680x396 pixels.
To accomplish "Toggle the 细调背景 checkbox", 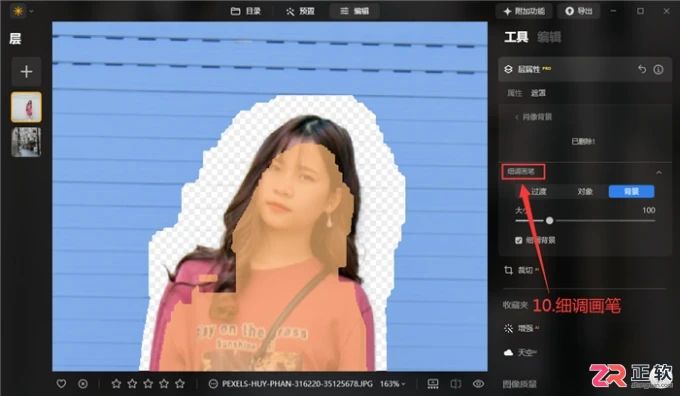I will tap(519, 240).
